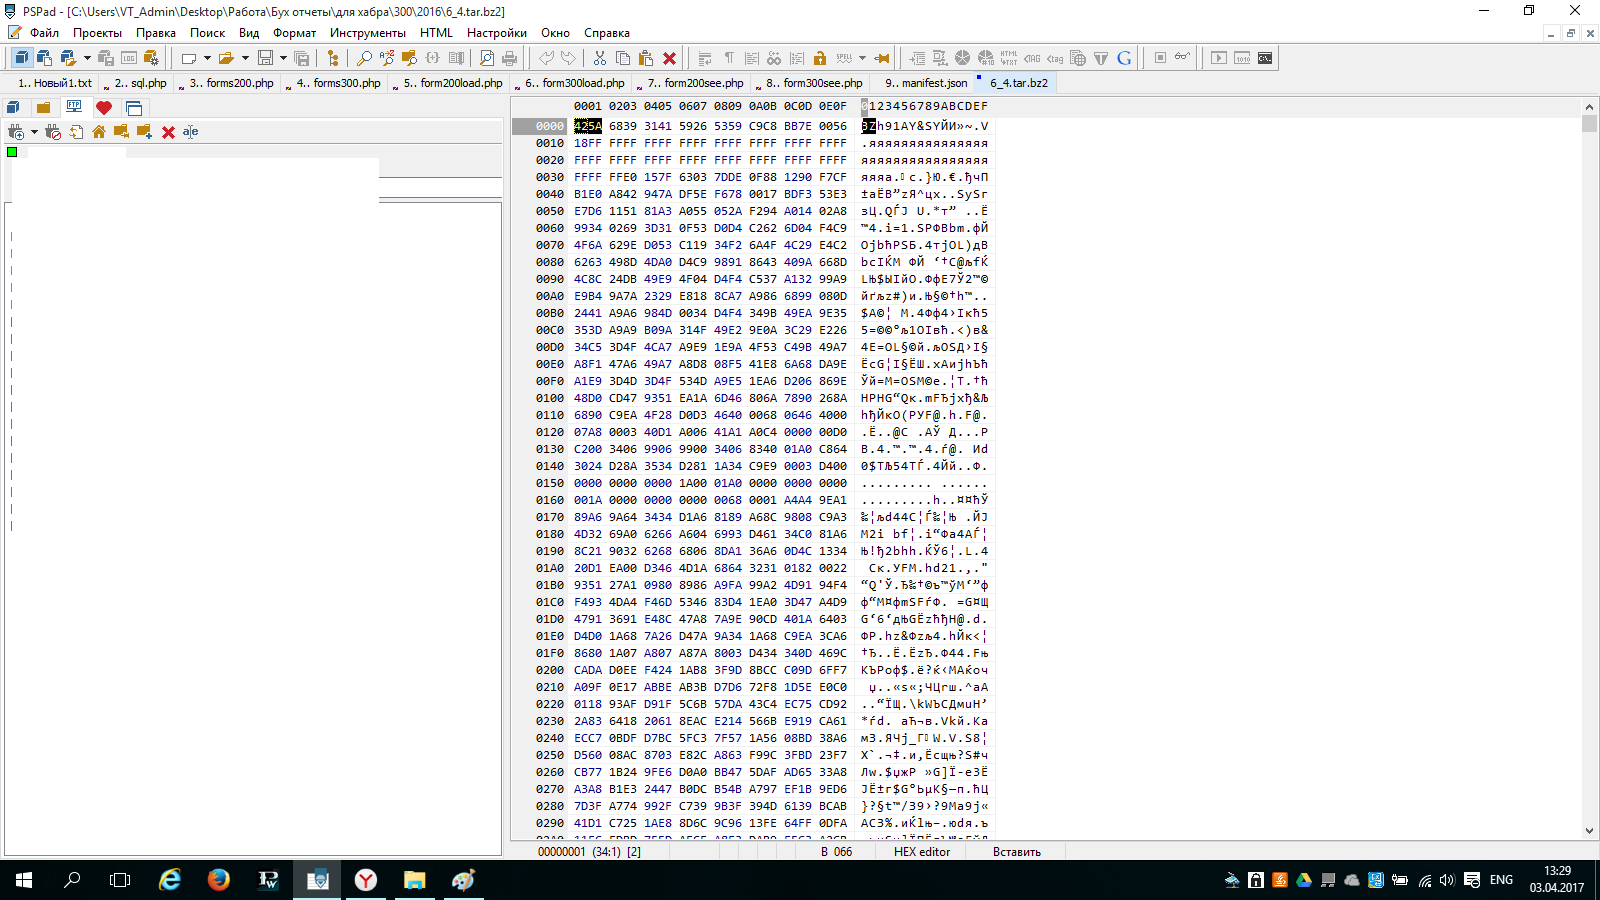Expand the project save dropdown arrow
The height and width of the screenshot is (900, 1600).
87,58
